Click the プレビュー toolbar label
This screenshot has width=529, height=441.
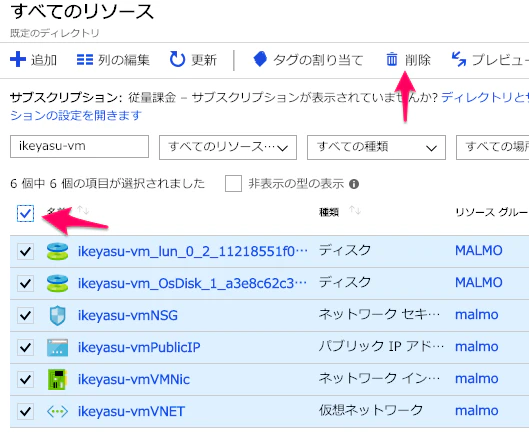500,60
